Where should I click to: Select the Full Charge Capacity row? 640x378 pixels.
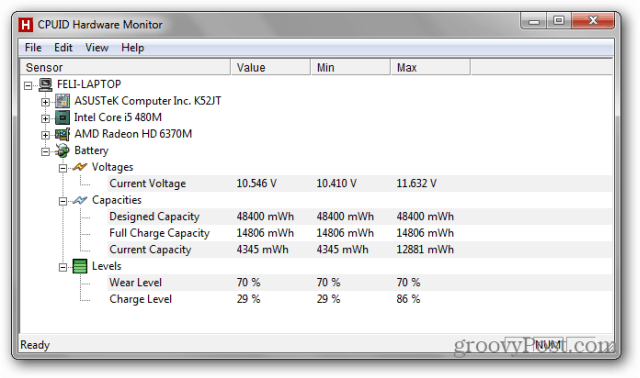point(359,233)
